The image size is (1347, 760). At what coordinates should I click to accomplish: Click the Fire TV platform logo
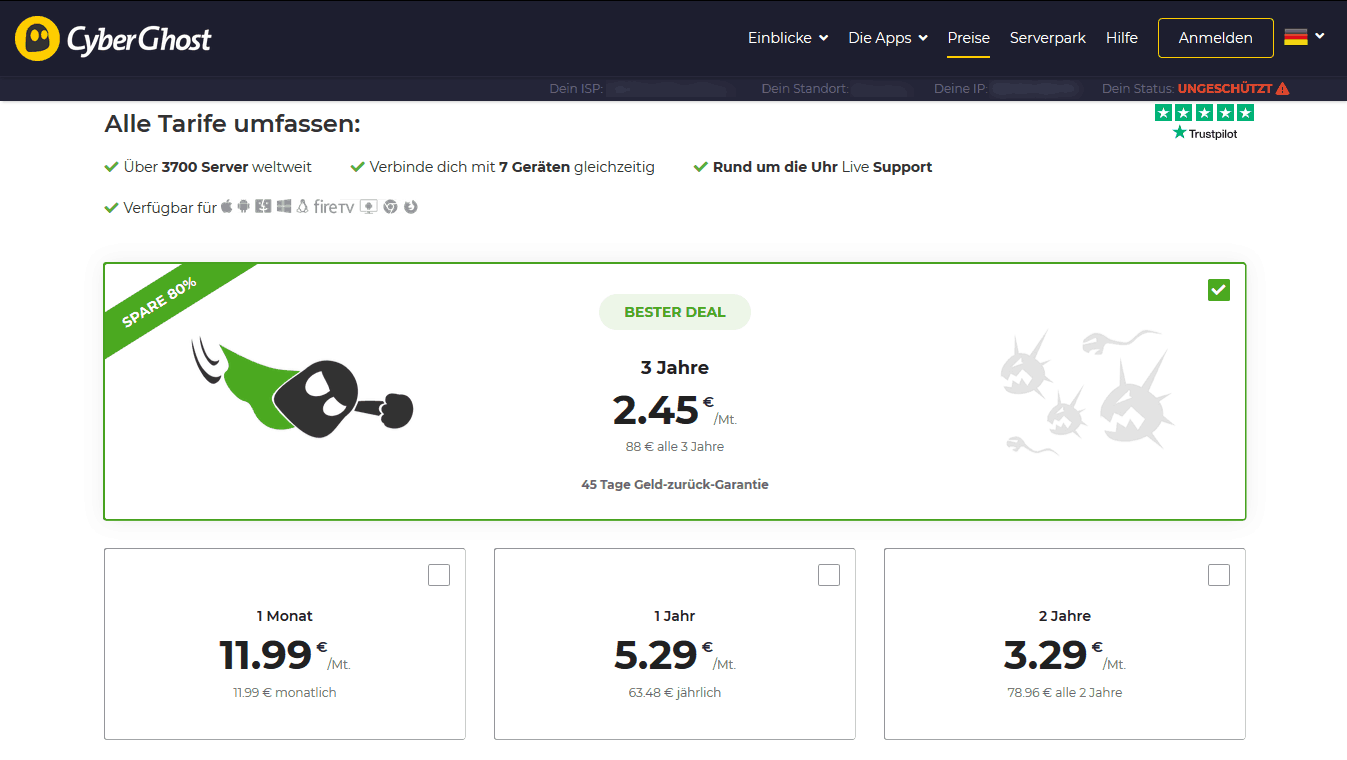tap(334, 207)
